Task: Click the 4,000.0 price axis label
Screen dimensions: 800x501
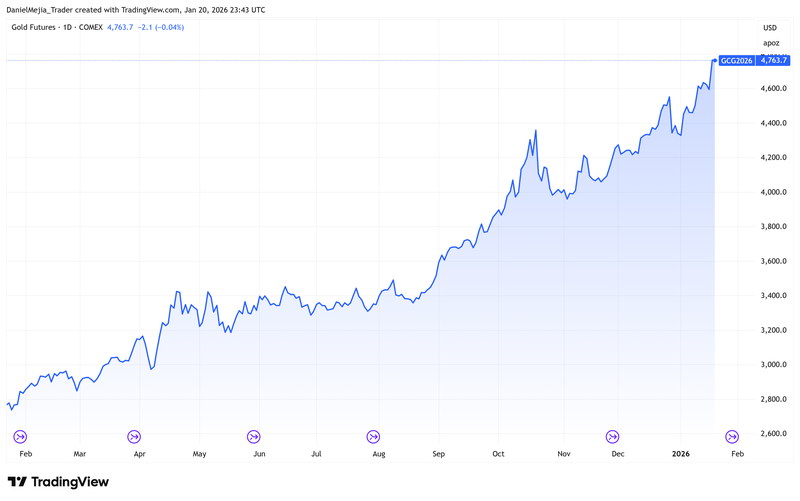Action: coord(774,192)
